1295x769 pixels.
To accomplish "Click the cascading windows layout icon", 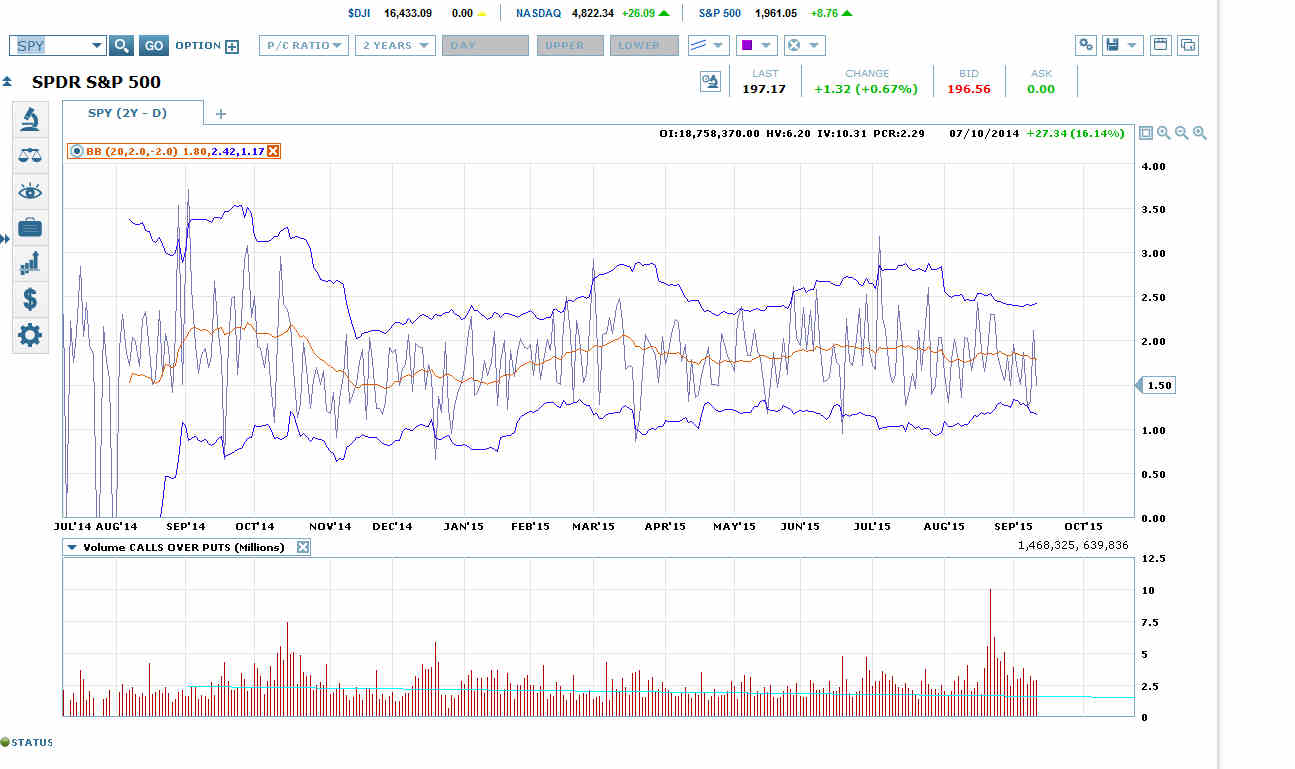I will point(1188,45).
